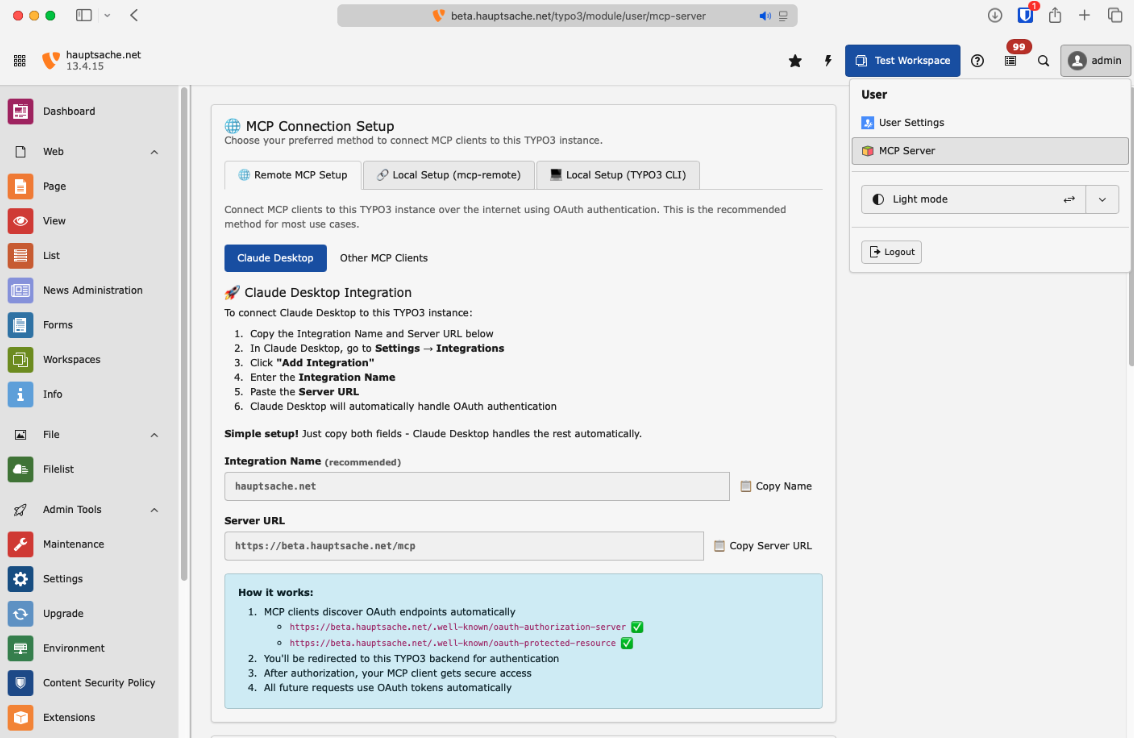Collapse the Admin Tools module group
Screen dimensions: 1134x738
click(x=154, y=510)
